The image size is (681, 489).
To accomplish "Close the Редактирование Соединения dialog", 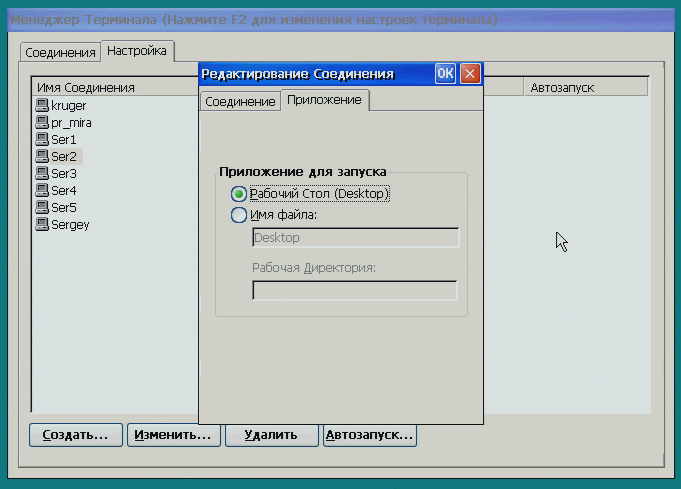I will [x=470, y=73].
